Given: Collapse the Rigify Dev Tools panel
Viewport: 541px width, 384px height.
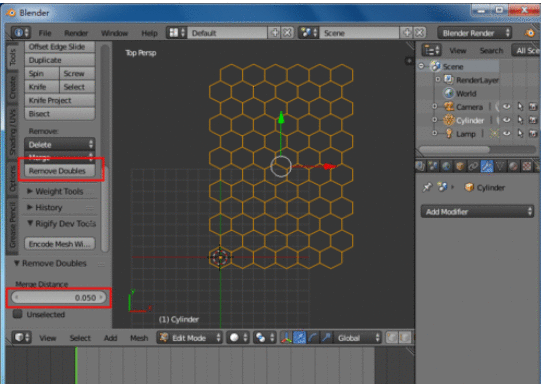Looking at the screenshot, I should point(62,224).
